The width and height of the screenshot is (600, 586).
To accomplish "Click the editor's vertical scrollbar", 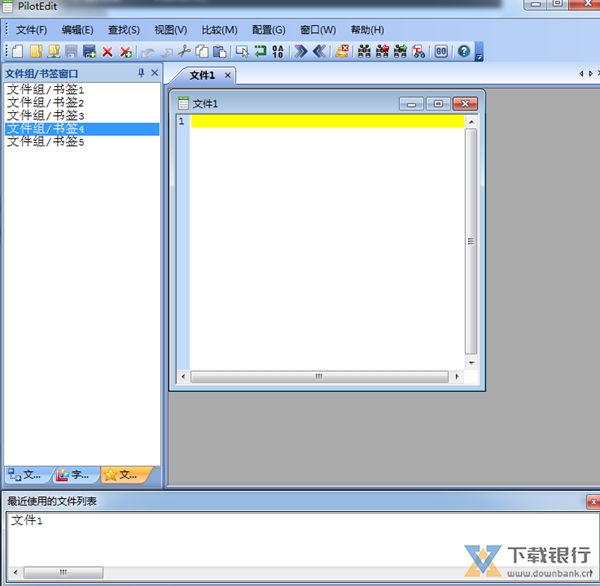I will (x=471, y=242).
